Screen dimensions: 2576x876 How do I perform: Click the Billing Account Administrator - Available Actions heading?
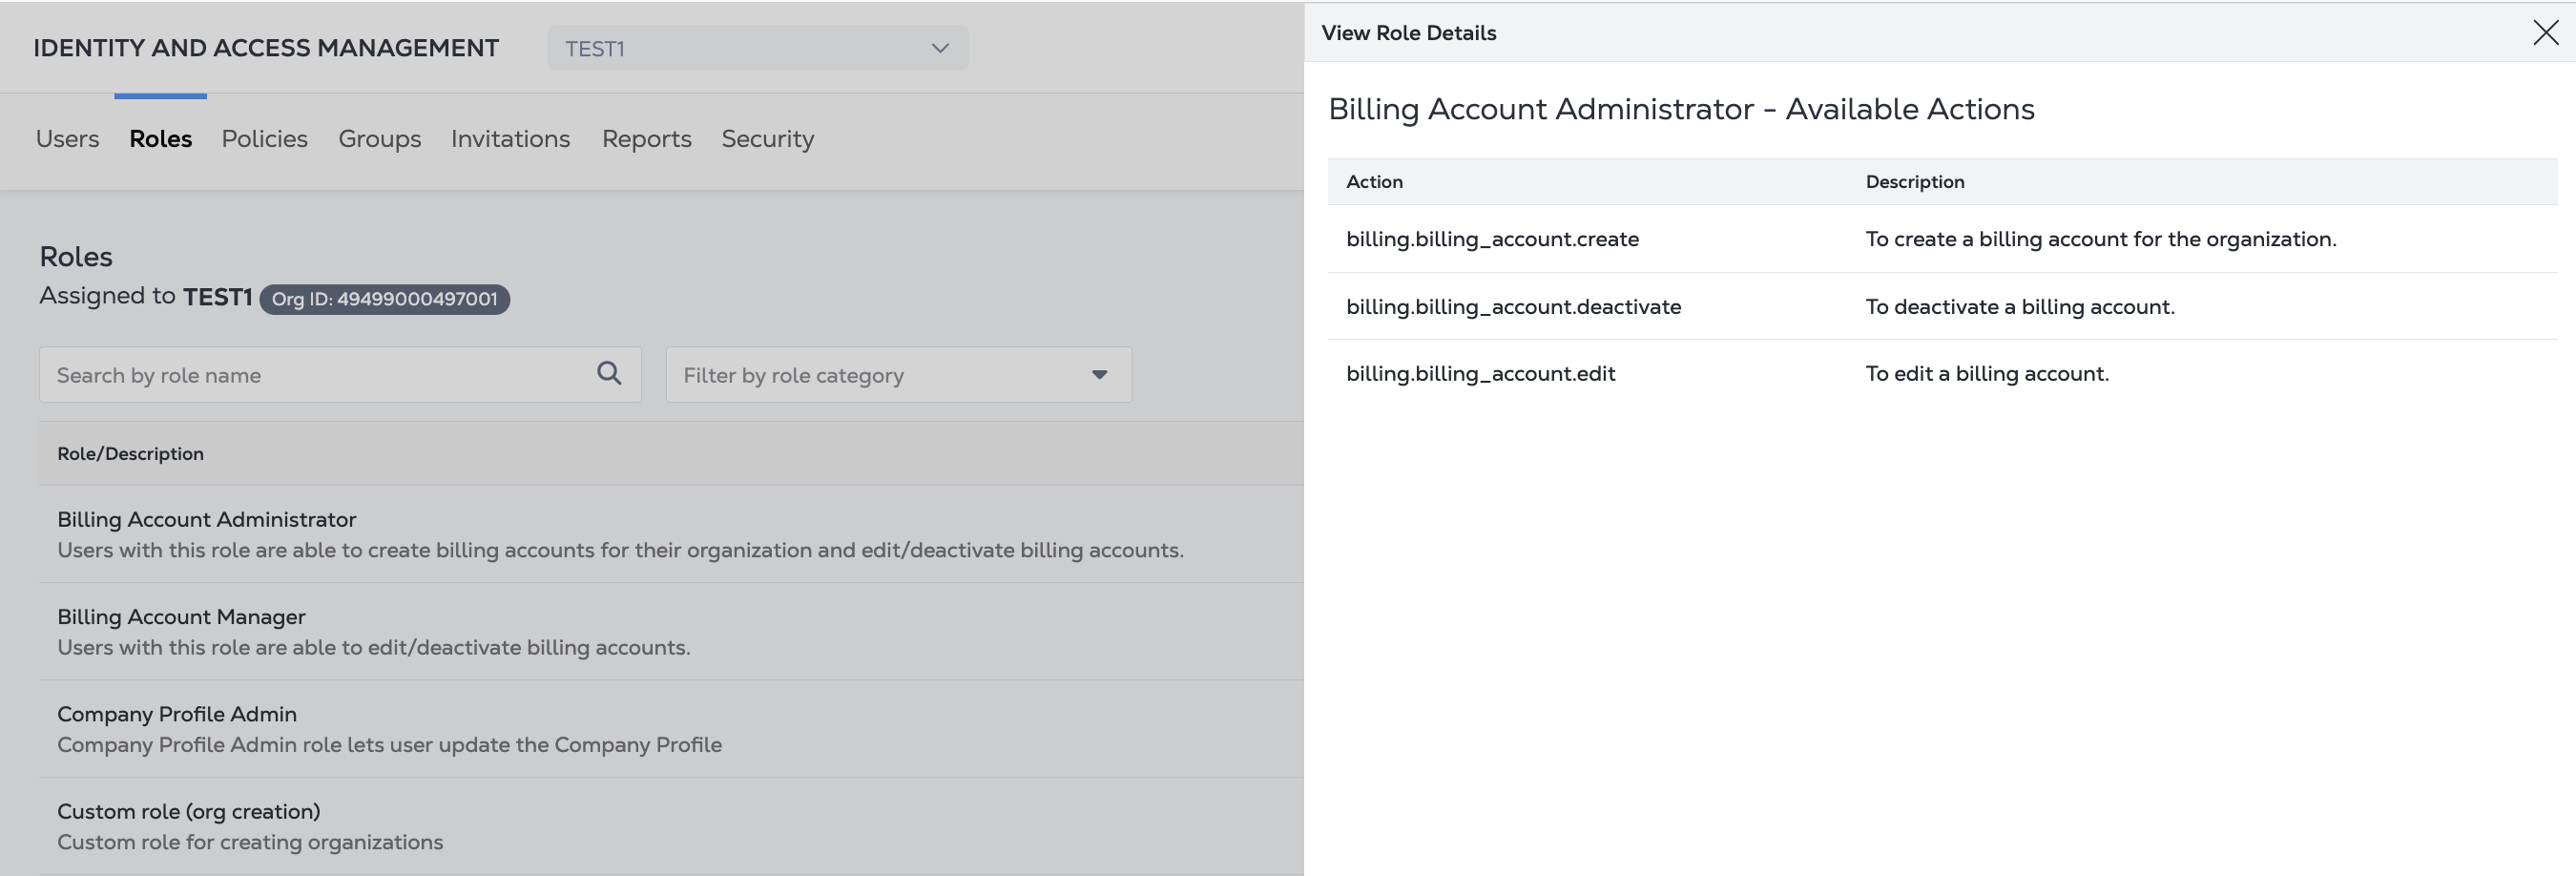[x=1681, y=109]
